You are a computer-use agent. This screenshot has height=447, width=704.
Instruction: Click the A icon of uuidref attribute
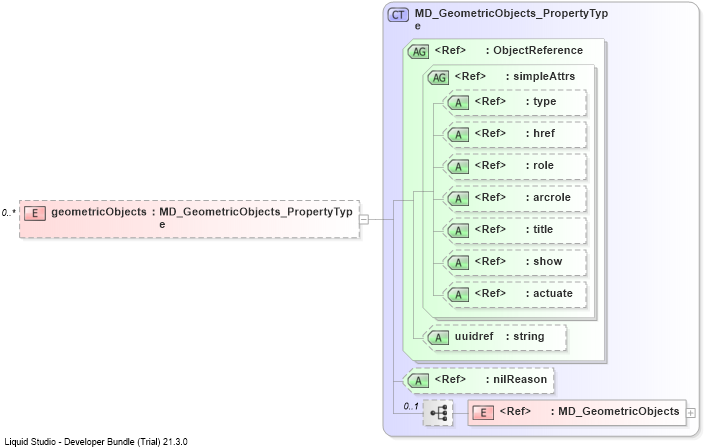pyautogui.click(x=438, y=337)
